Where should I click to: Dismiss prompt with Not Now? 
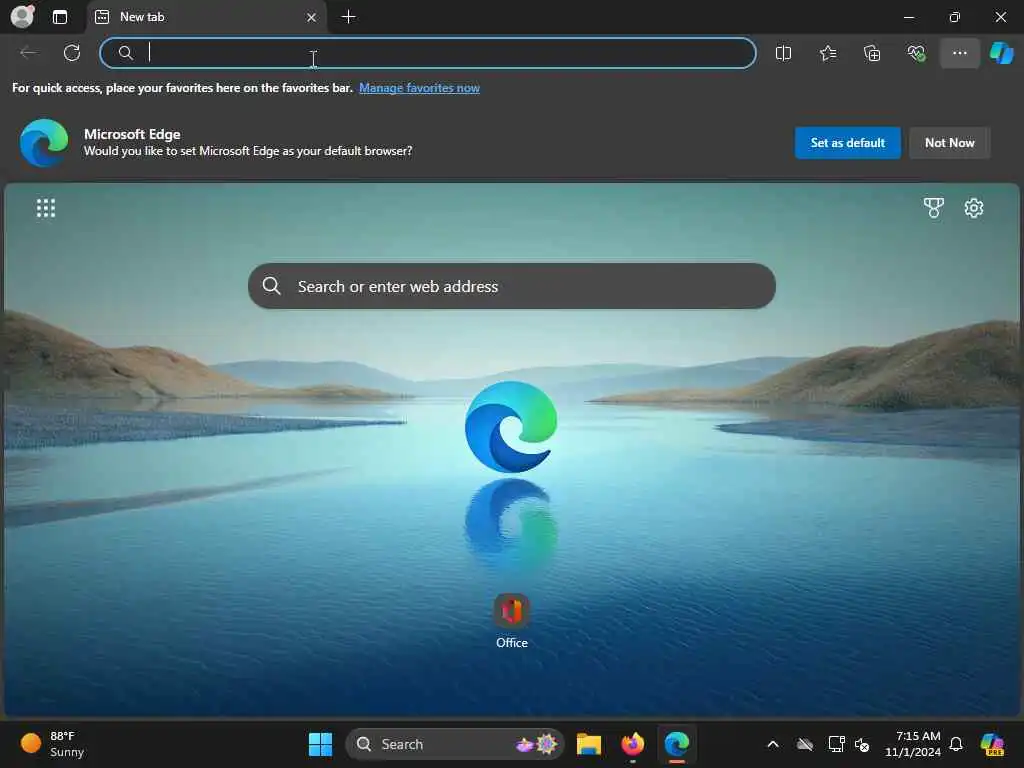point(950,143)
